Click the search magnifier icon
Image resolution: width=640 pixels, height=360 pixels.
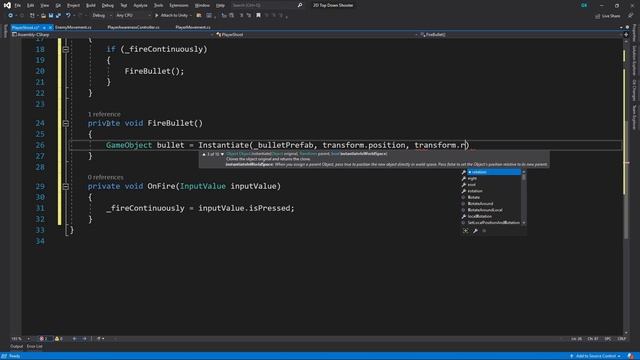coord(300,5)
